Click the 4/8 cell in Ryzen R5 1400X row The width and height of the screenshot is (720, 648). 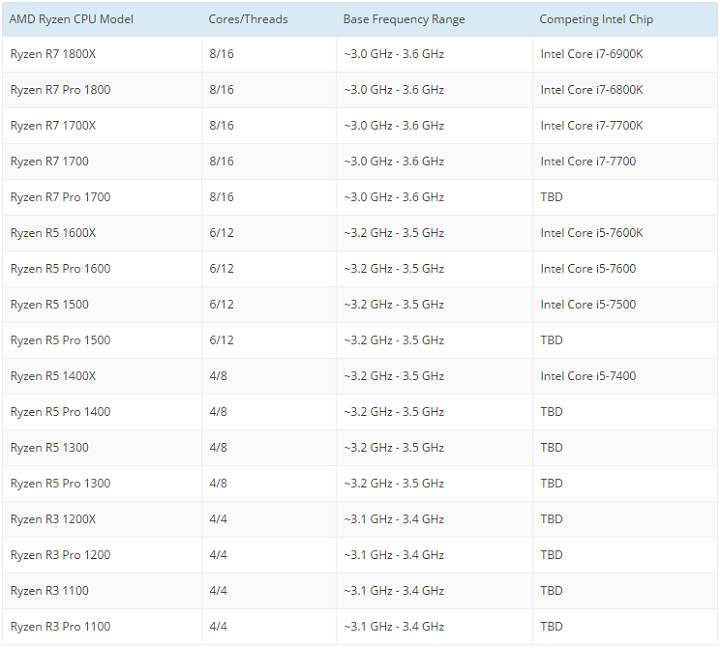click(269, 377)
